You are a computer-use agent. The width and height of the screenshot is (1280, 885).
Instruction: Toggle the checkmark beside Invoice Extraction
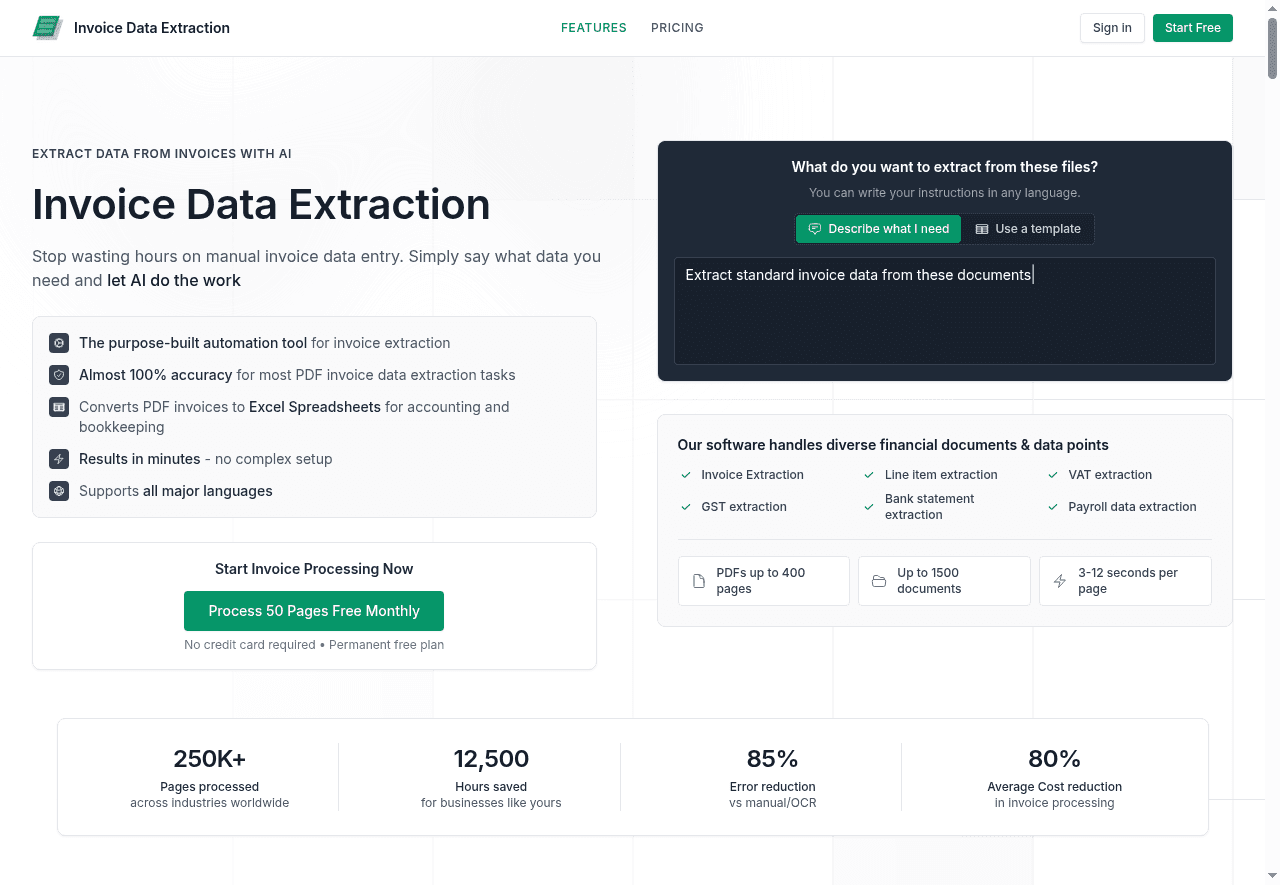(x=685, y=475)
